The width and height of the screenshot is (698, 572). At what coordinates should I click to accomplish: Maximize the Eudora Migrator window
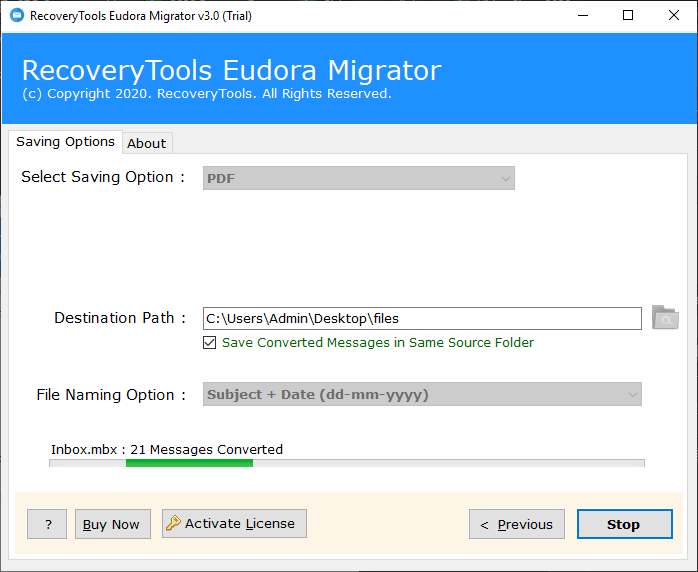628,16
